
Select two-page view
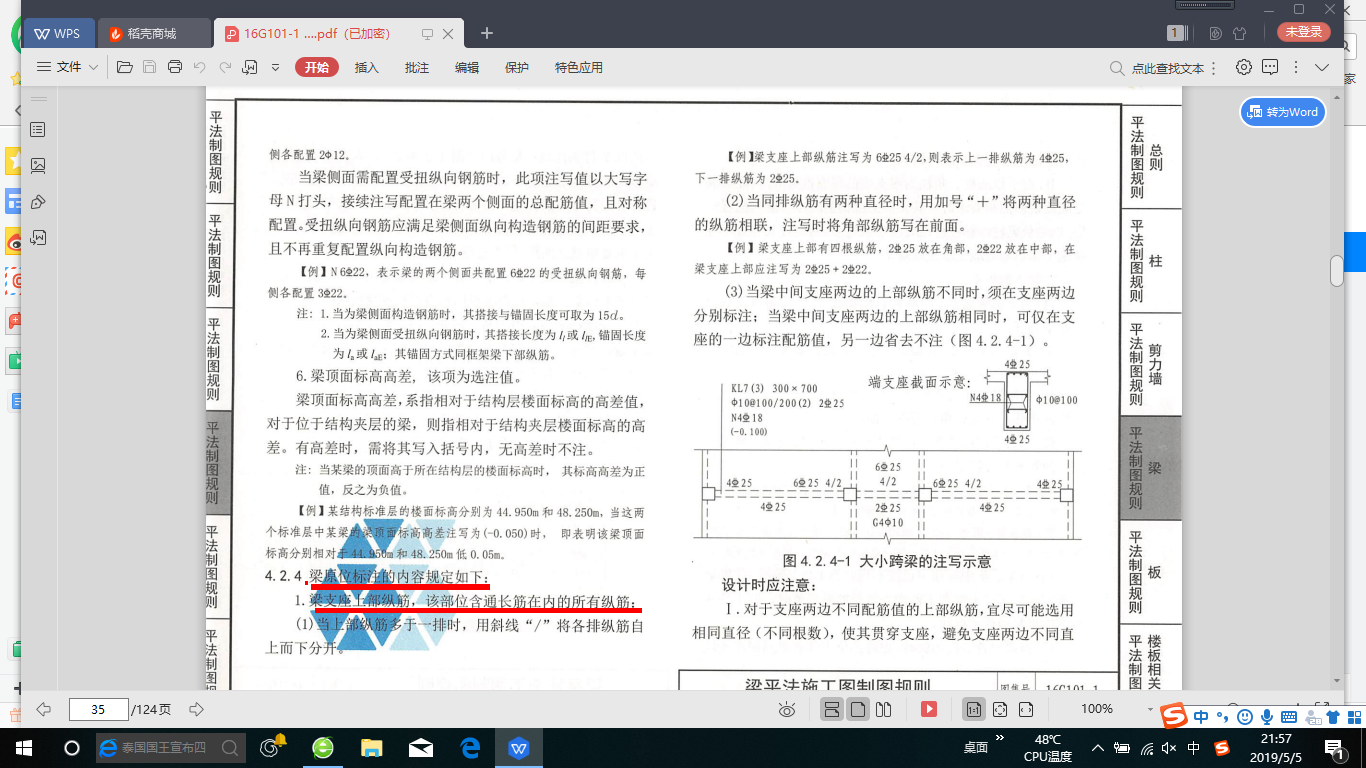883,709
